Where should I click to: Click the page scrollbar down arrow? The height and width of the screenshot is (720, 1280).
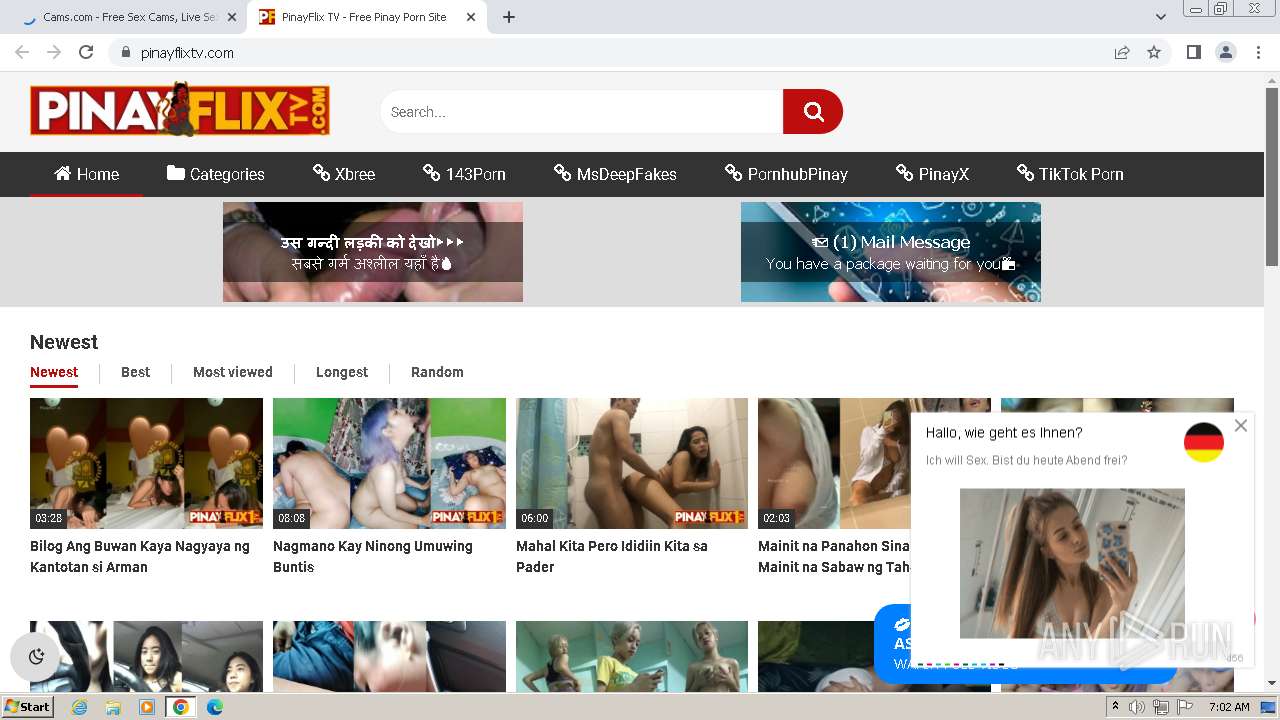click(x=1272, y=683)
